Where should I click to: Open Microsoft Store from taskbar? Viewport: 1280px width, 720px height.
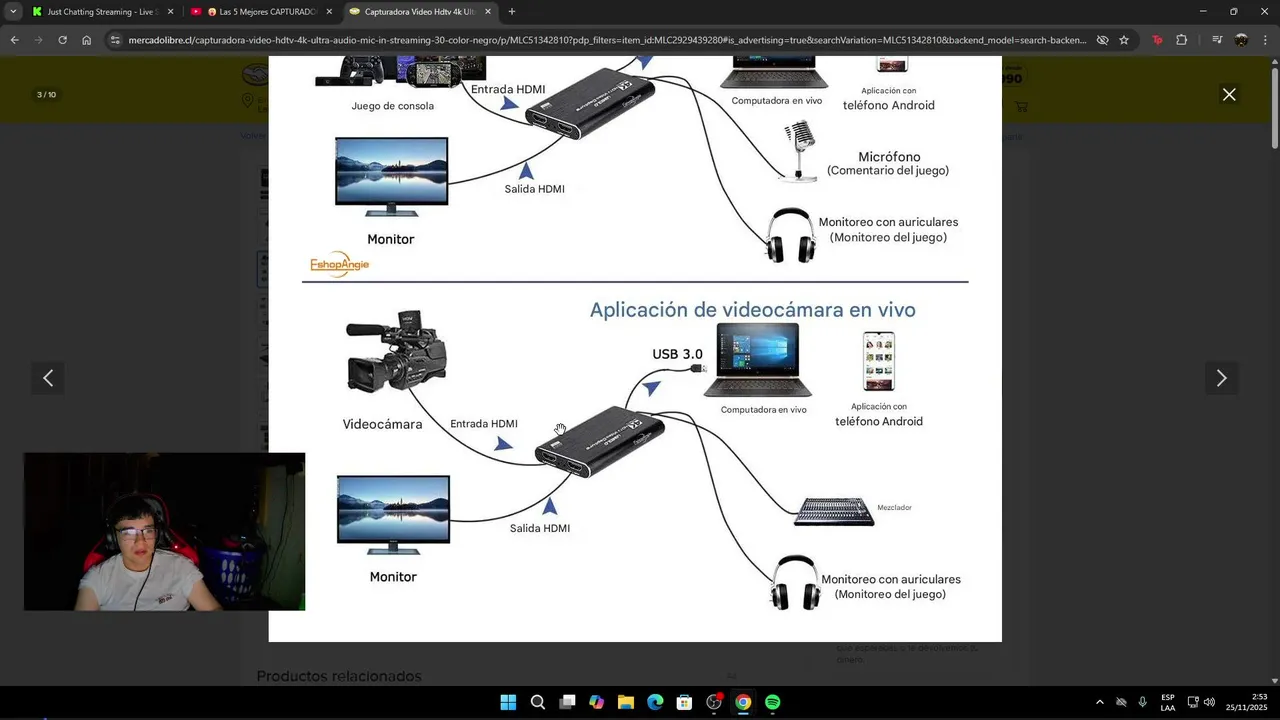(x=685, y=702)
